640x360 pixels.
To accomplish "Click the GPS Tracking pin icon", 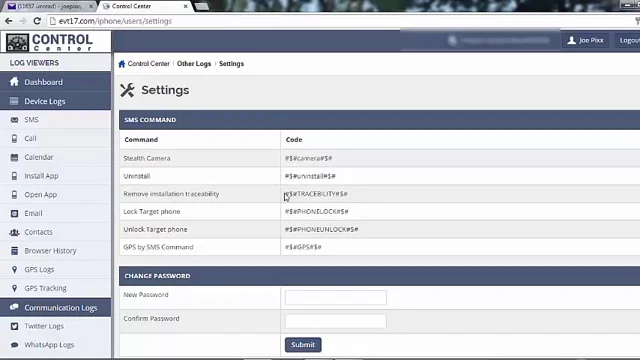I will click(14, 288).
